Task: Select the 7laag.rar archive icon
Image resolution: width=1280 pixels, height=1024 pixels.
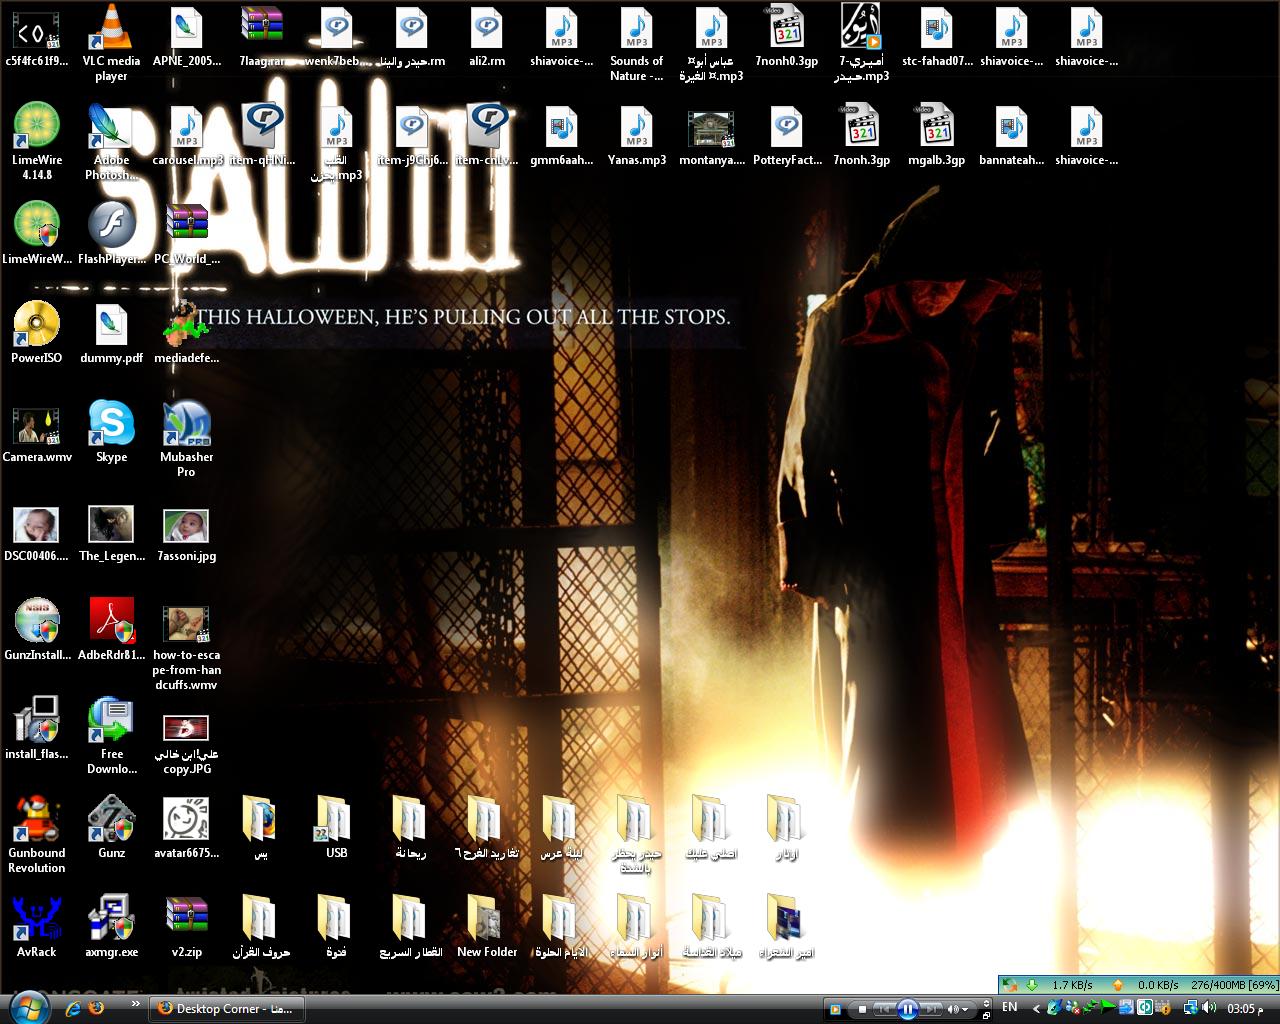Action: [x=262, y=36]
